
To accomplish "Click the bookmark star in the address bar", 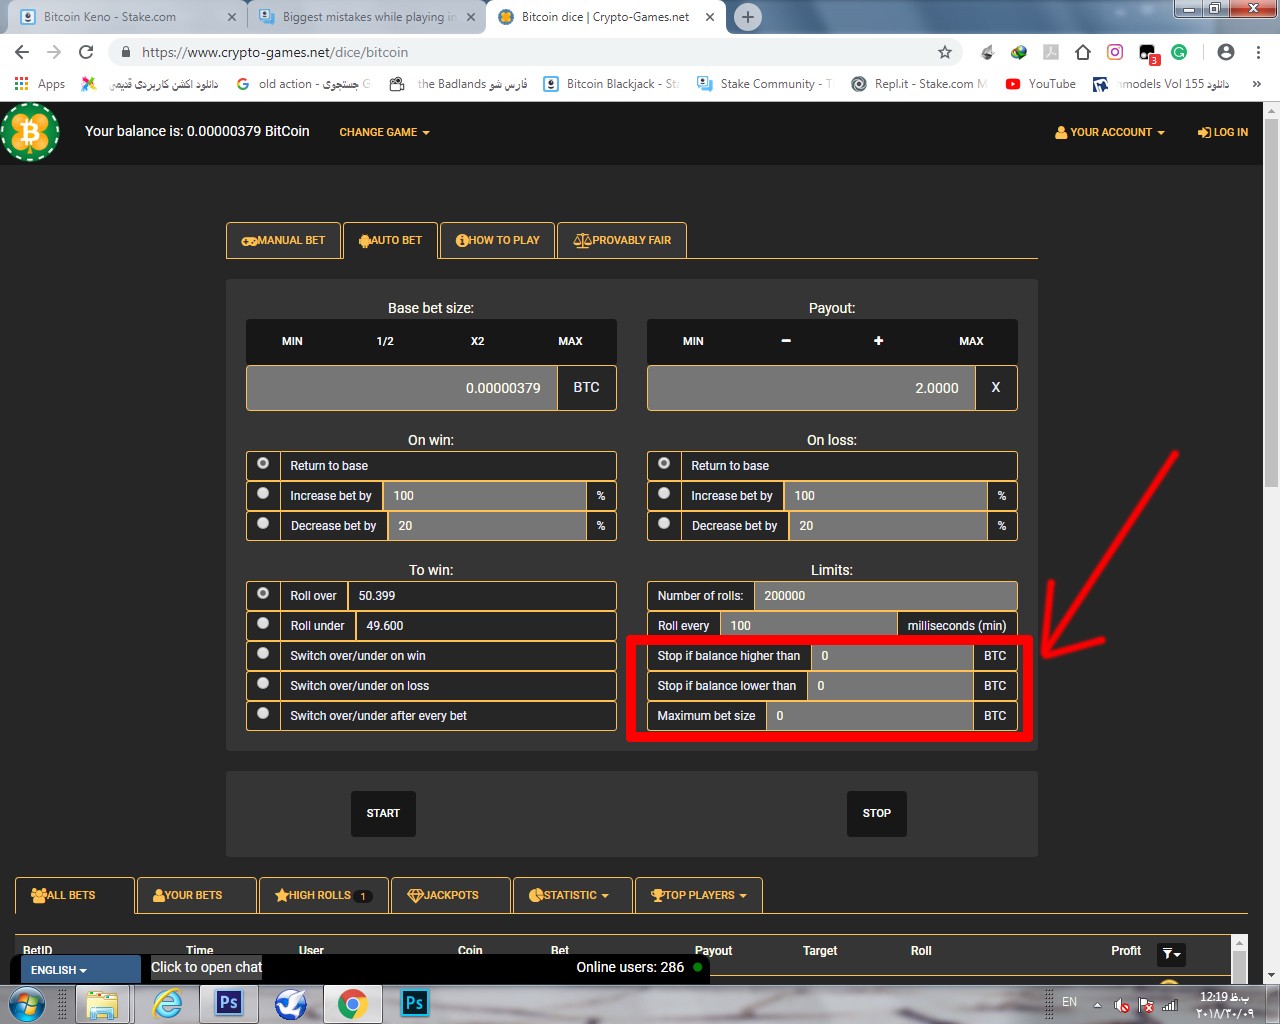I will 944,52.
